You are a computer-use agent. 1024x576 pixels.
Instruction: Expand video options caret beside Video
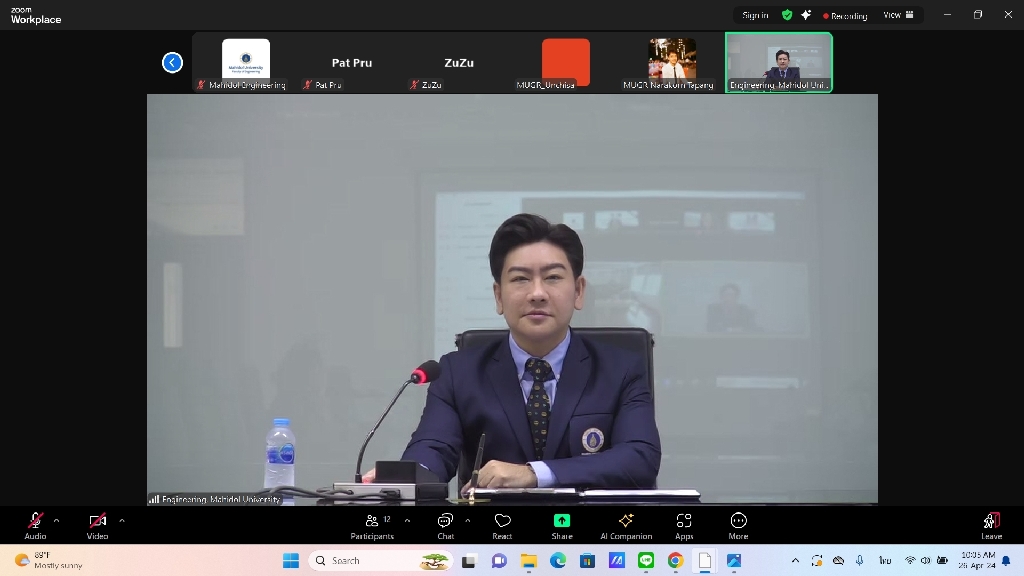[x=122, y=520]
